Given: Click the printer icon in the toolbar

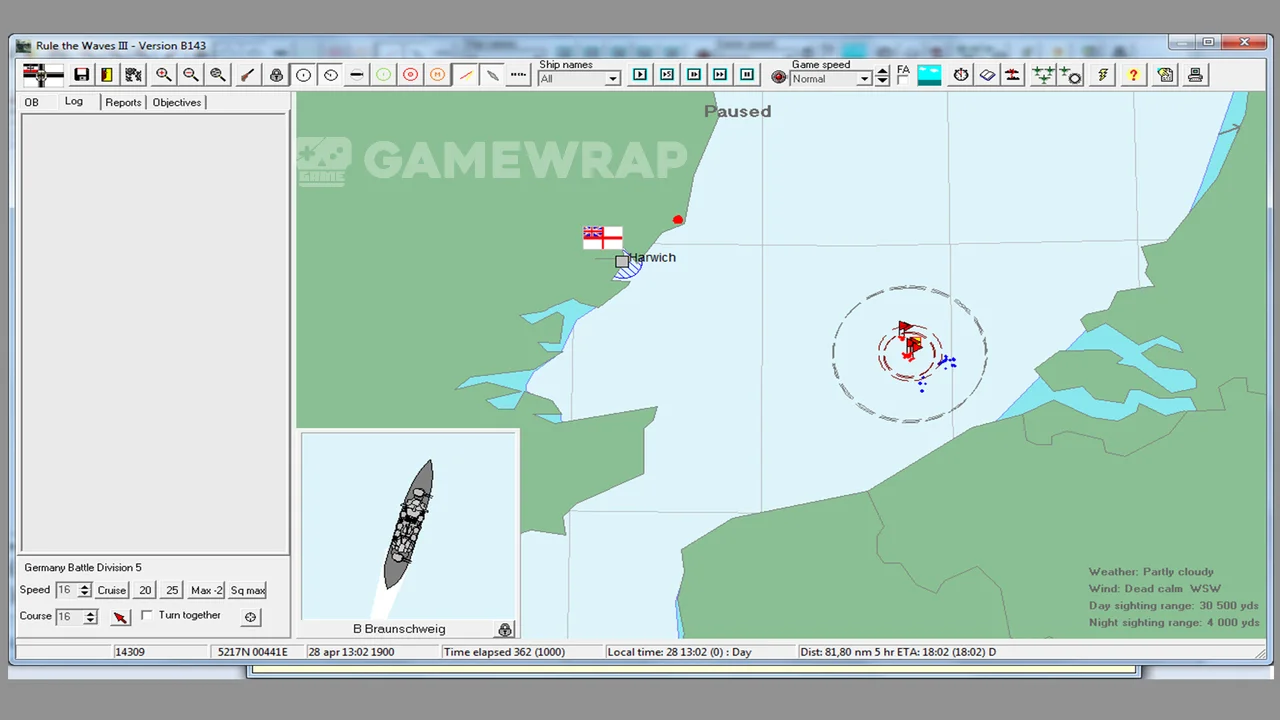Looking at the screenshot, I should coord(1194,75).
